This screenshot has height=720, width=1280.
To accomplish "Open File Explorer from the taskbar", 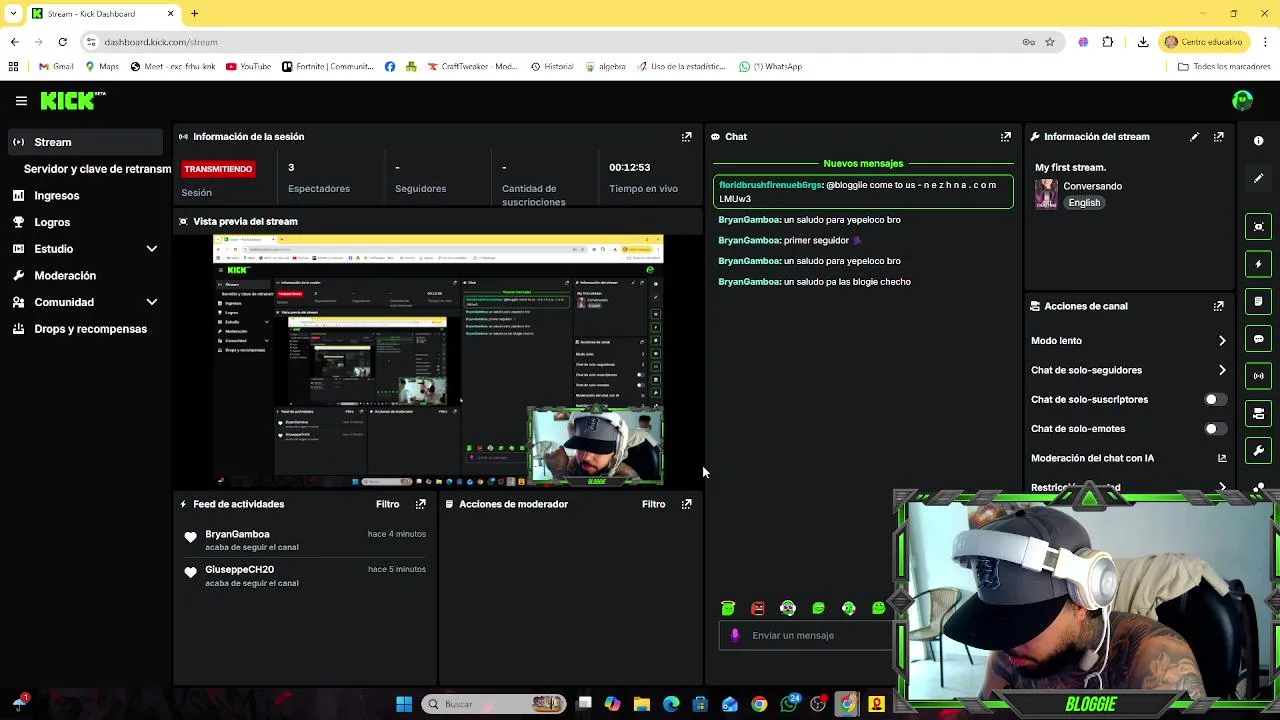I will pos(642,704).
